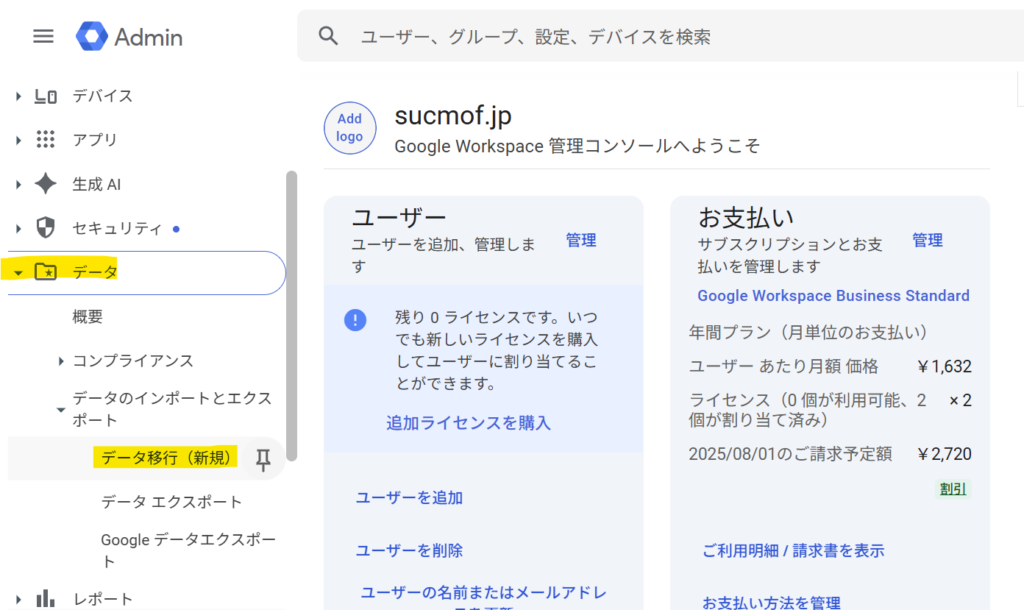
Task: Open the アプリ menu item
Action: (x=95, y=140)
